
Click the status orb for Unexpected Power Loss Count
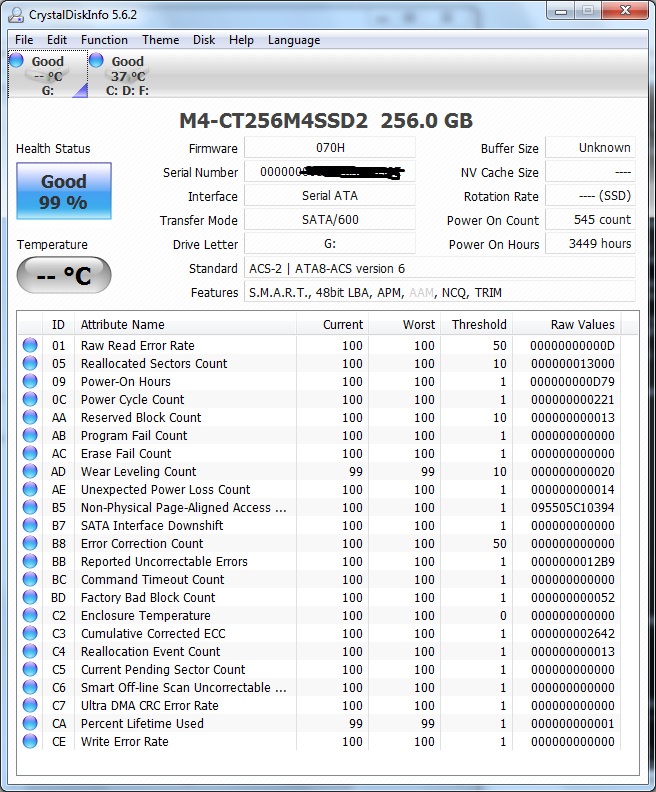click(x=30, y=489)
